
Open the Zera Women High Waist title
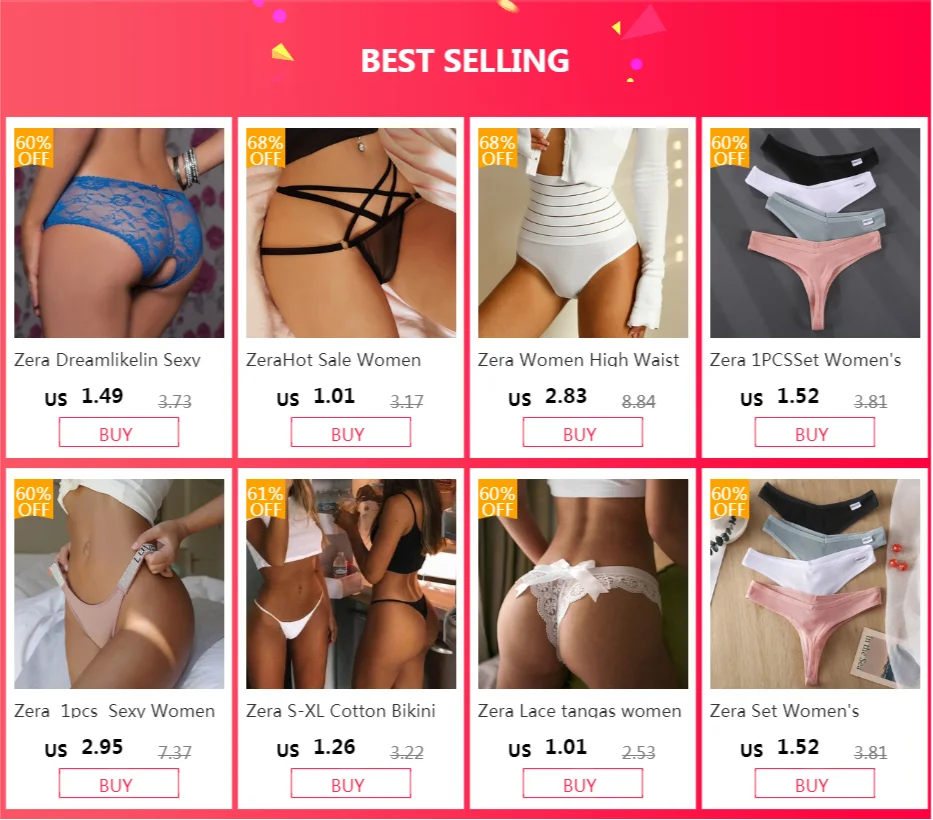pos(578,359)
